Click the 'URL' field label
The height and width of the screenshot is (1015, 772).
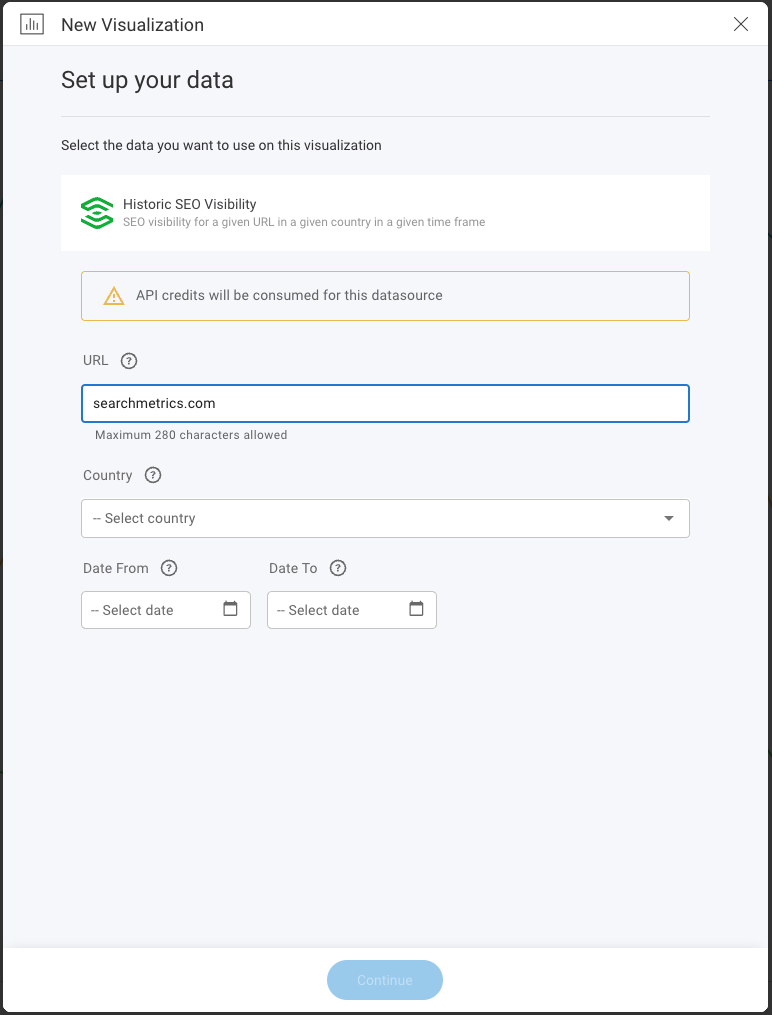[x=96, y=361]
